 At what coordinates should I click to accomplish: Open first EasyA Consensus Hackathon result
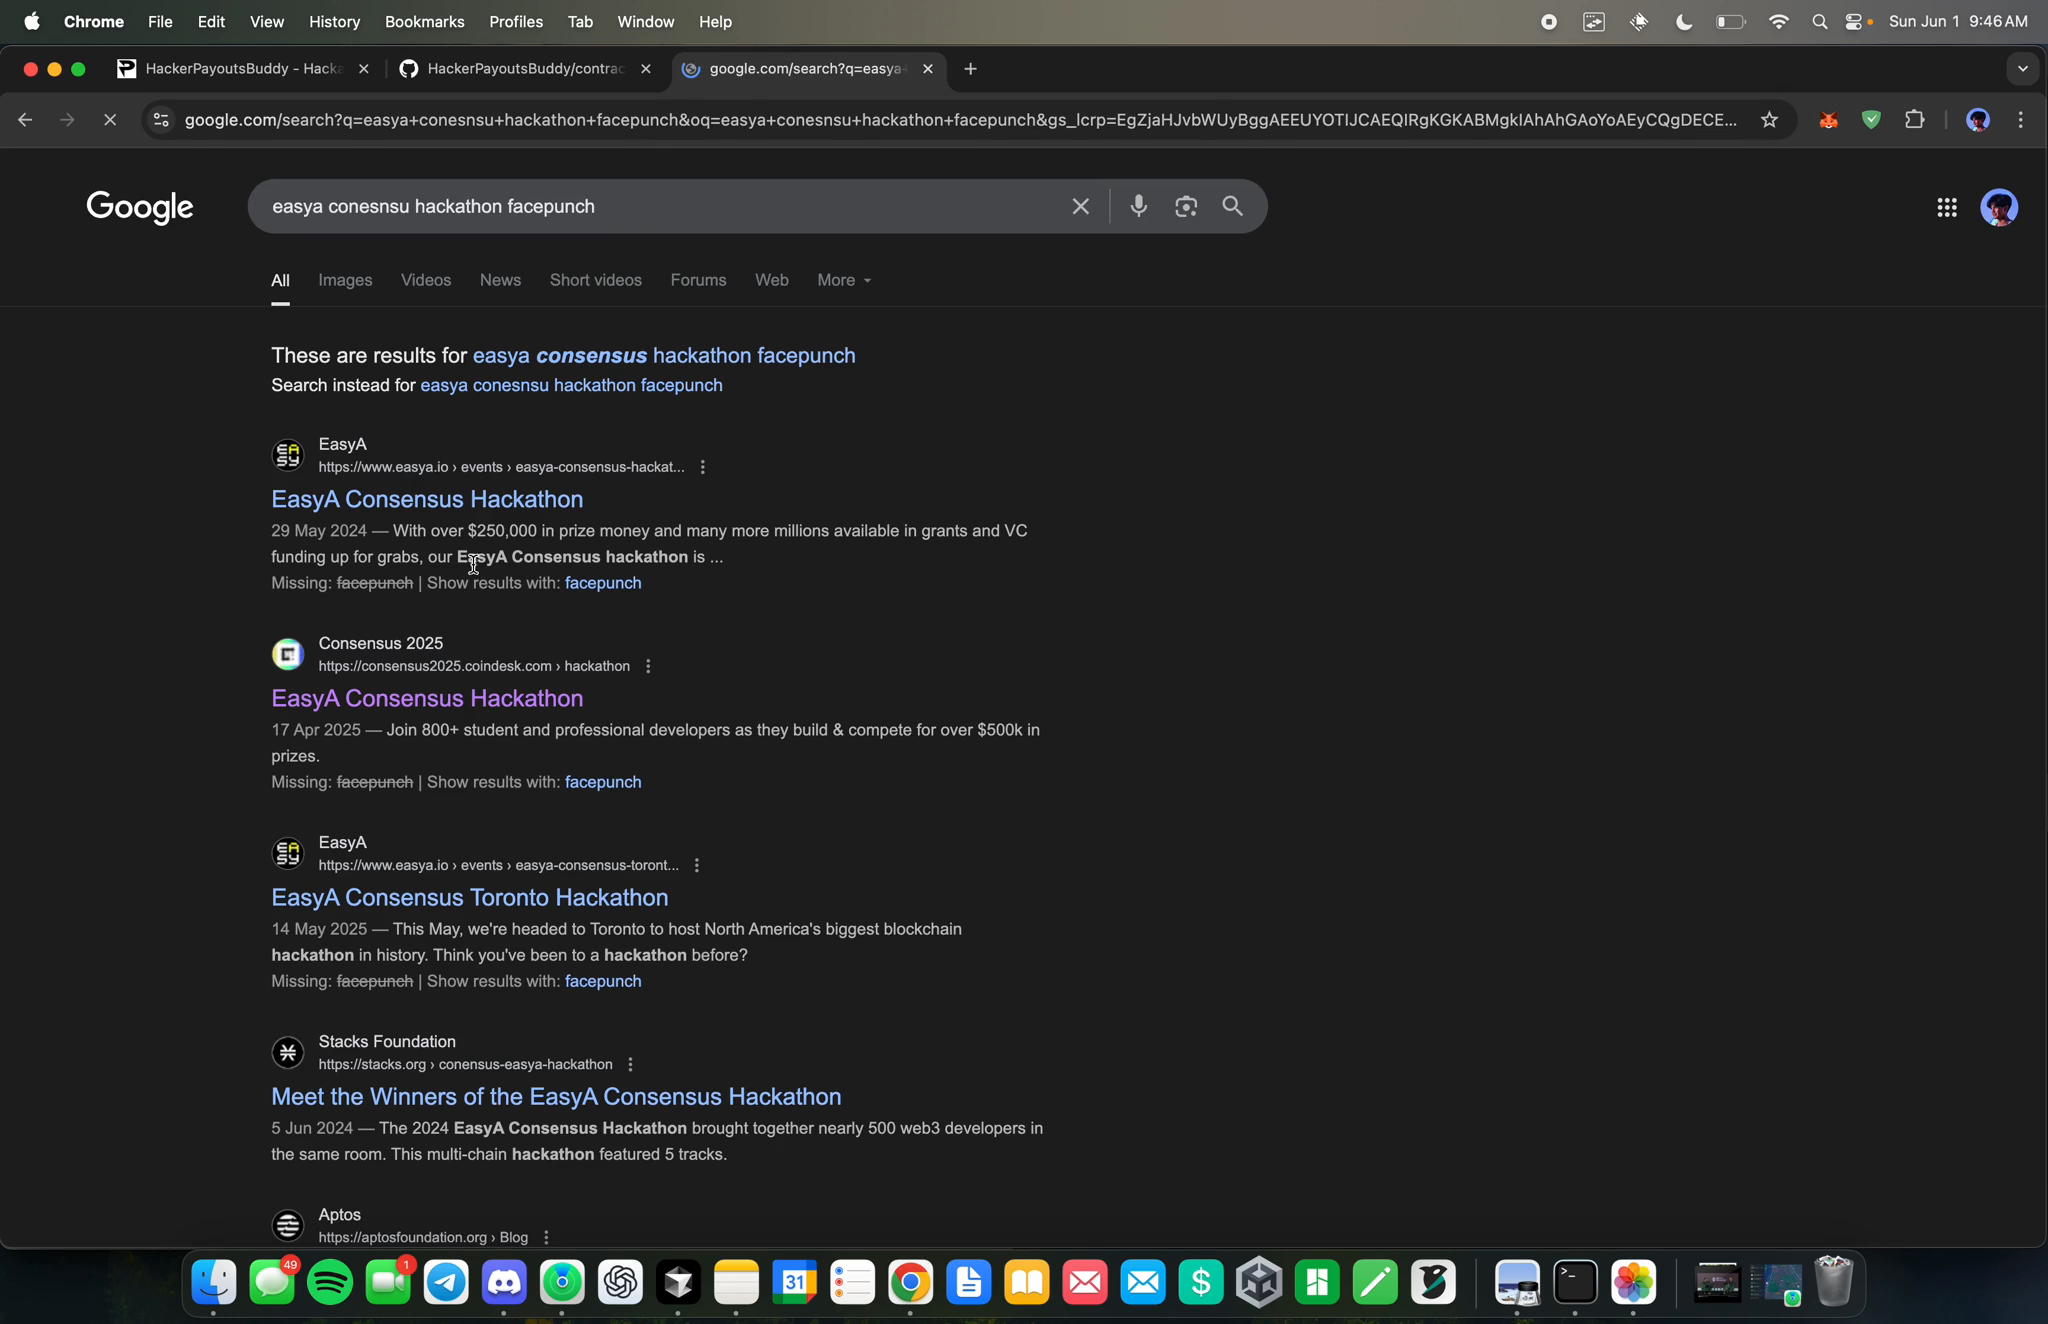tap(427, 499)
